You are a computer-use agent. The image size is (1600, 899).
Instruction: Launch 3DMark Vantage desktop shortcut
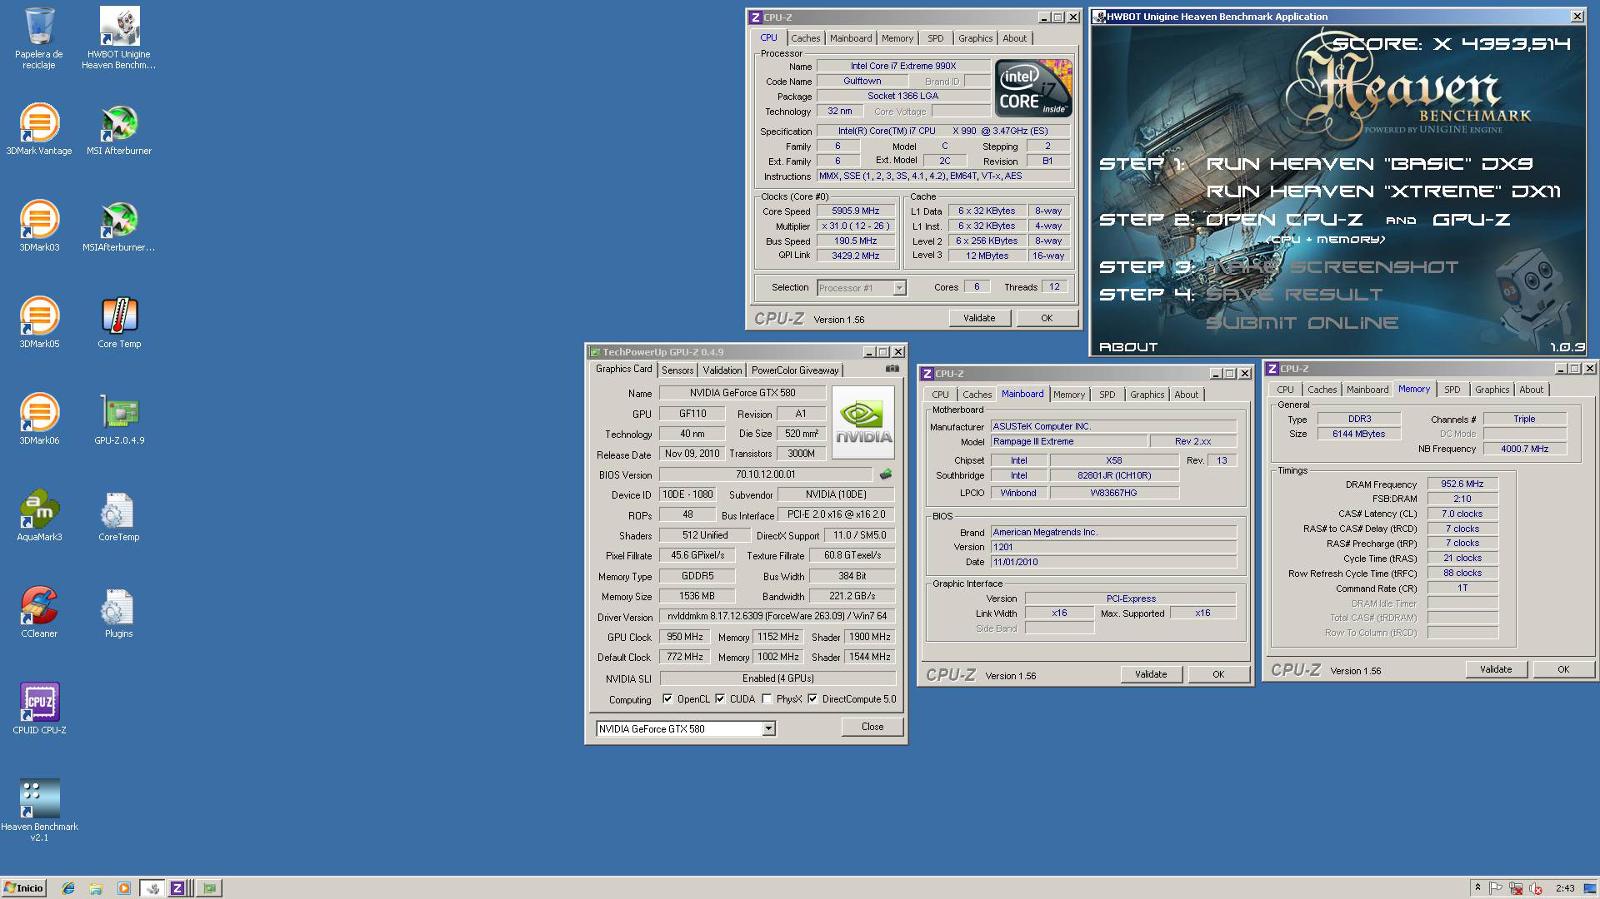point(39,129)
